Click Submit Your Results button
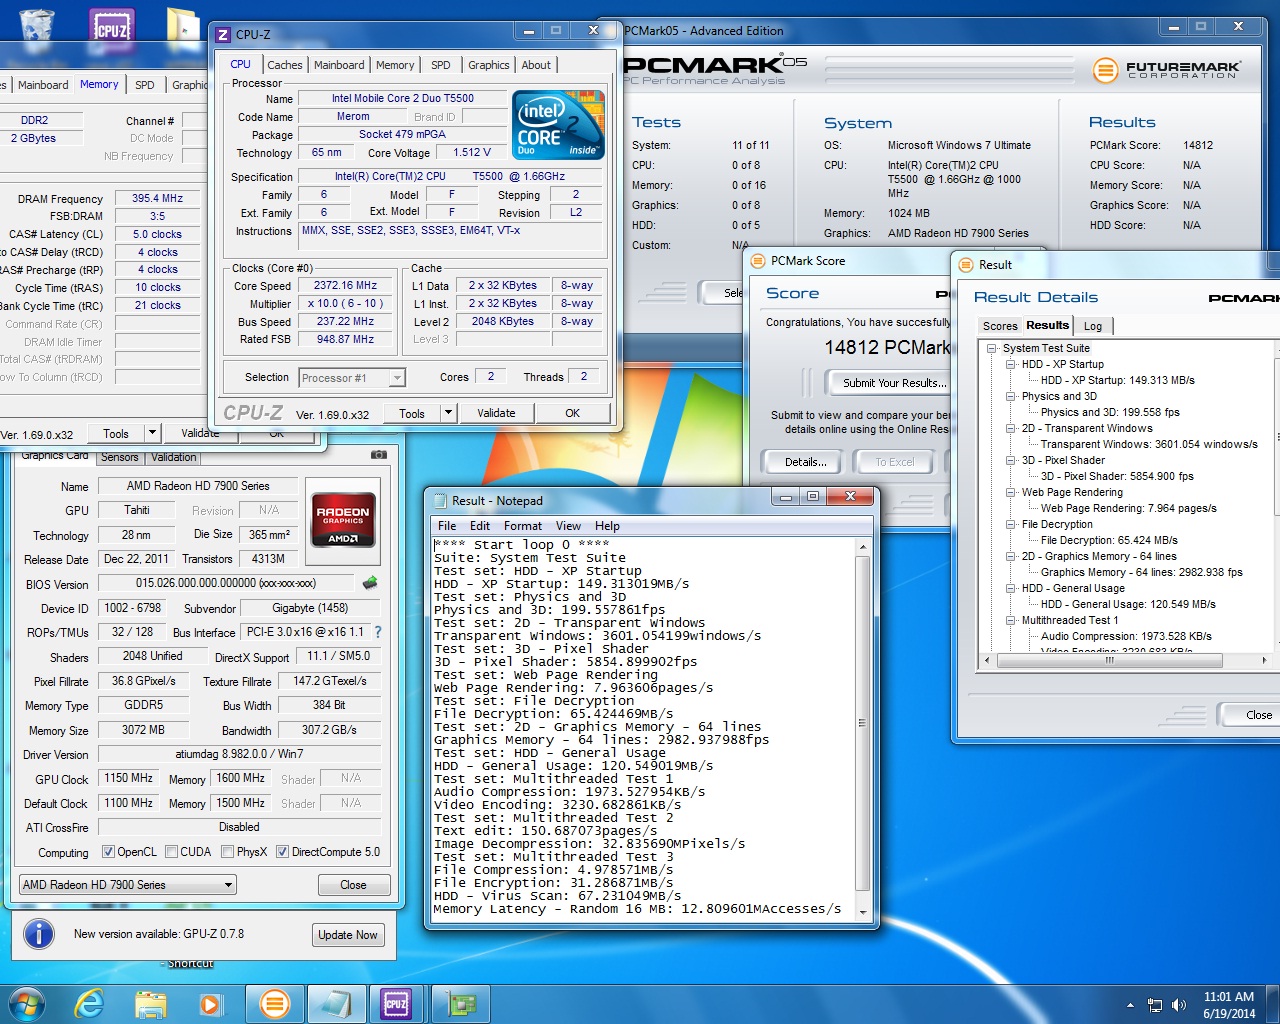The width and height of the screenshot is (1280, 1024). [x=890, y=383]
